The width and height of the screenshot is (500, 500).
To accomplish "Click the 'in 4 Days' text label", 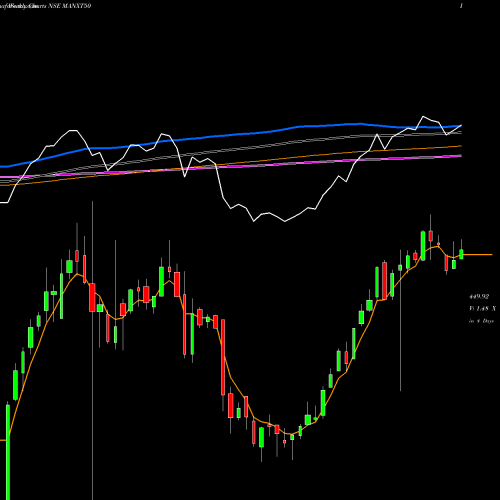I will [x=481, y=321].
